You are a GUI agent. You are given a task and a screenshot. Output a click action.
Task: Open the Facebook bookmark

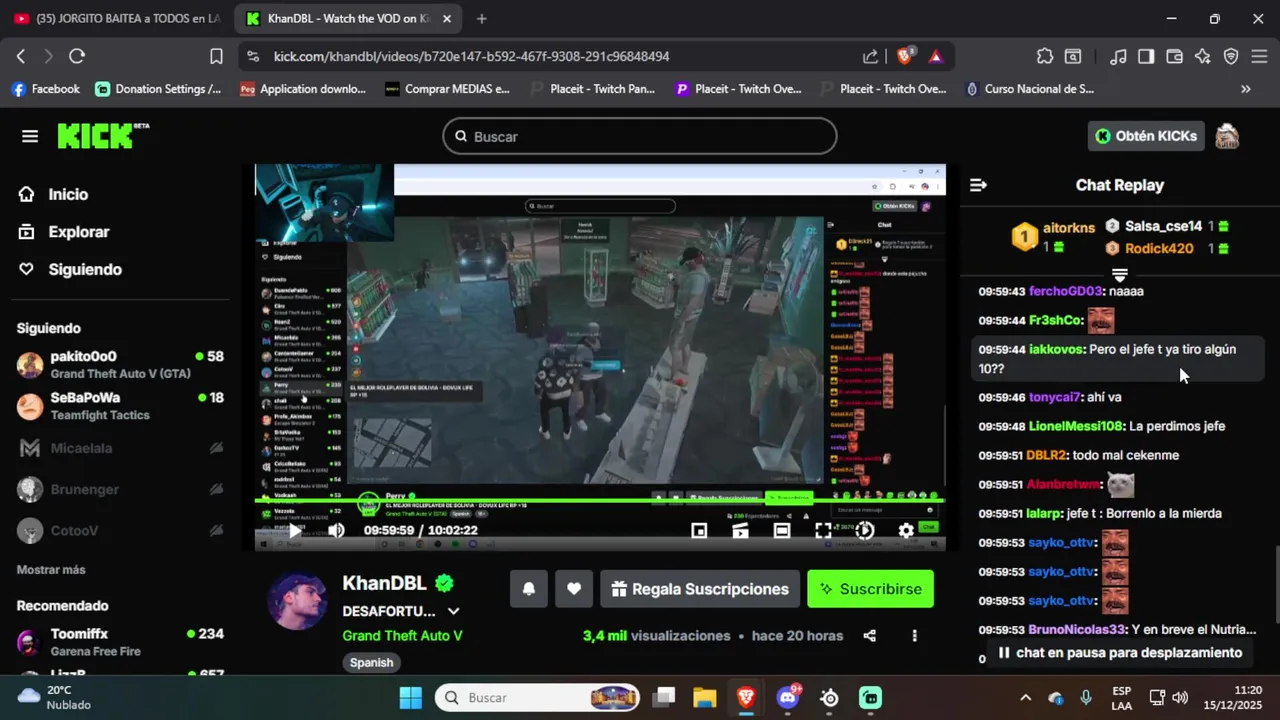[45, 89]
